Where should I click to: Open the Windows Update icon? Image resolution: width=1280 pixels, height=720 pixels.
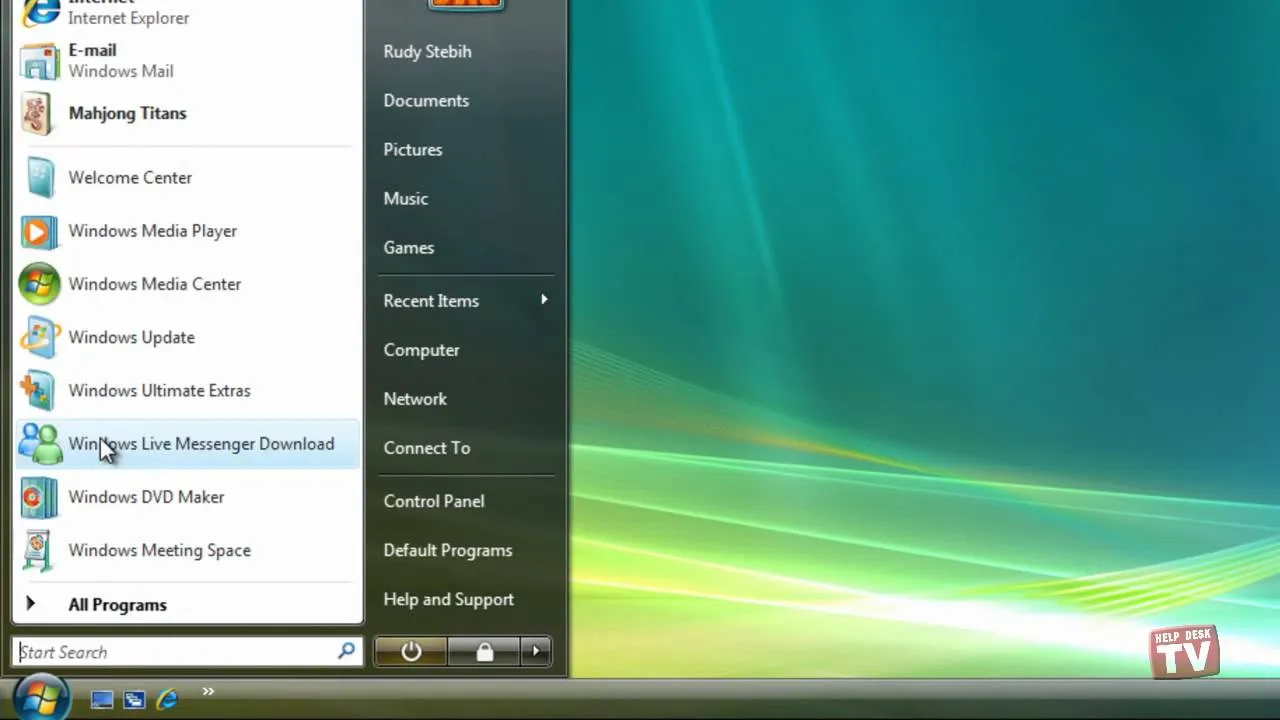(40, 338)
